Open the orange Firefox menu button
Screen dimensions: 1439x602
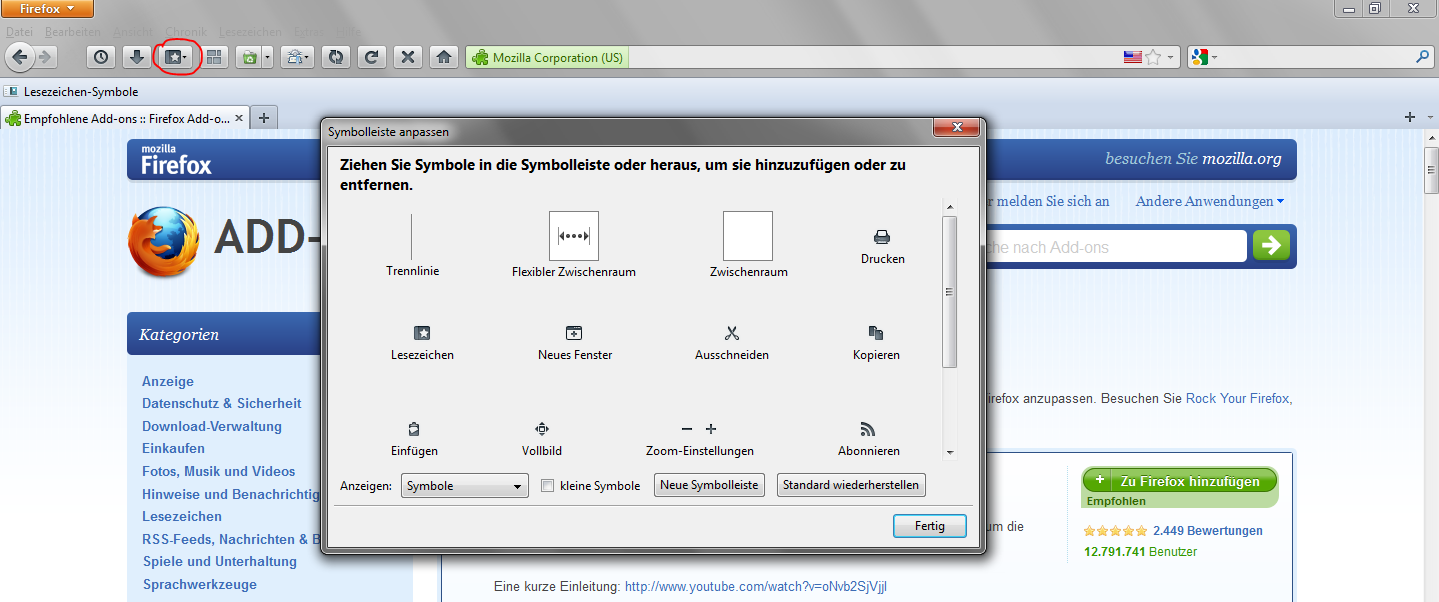(48, 9)
